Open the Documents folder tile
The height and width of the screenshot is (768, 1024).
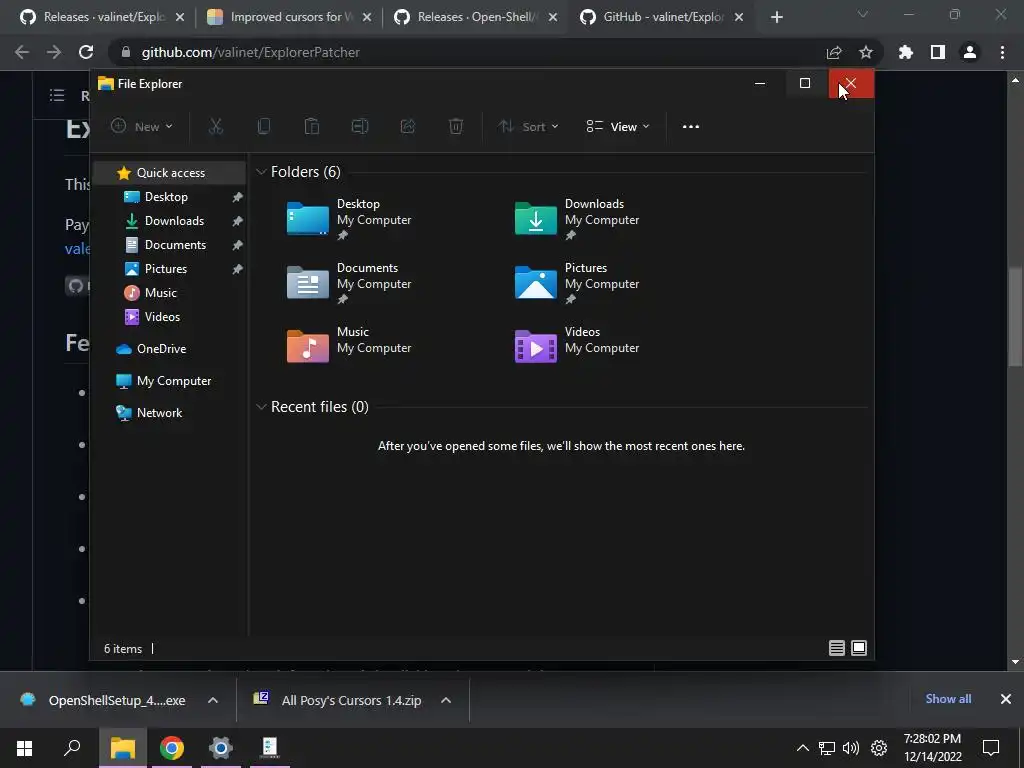[349, 283]
